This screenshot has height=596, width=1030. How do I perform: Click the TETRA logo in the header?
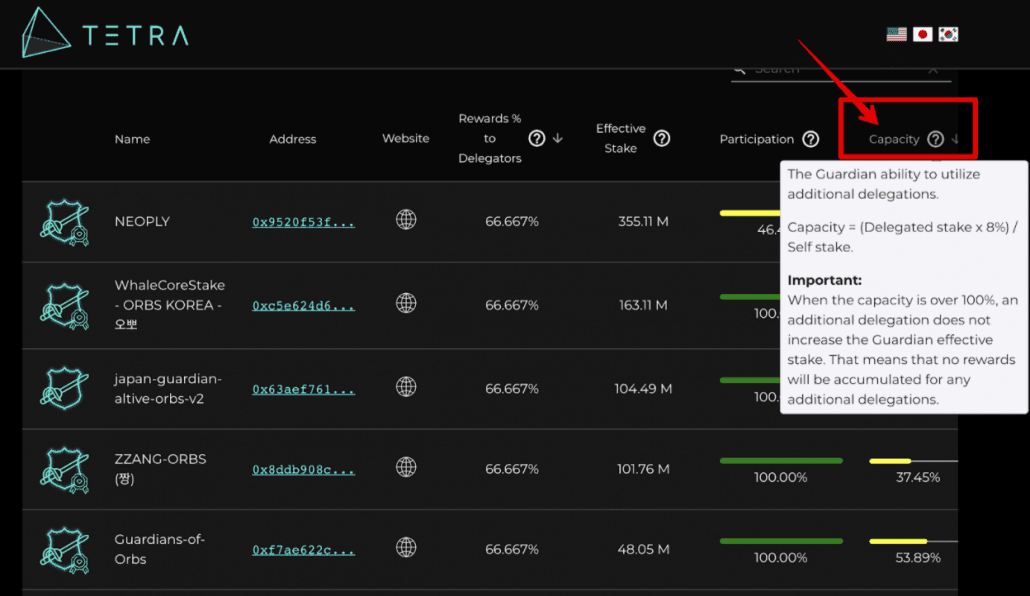[x=106, y=33]
